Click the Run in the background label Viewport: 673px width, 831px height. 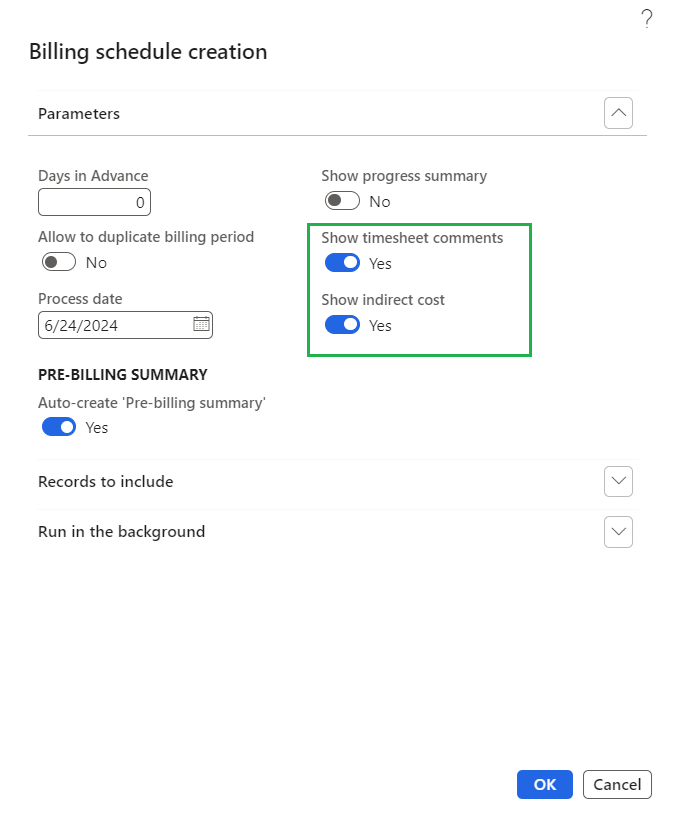coord(121,532)
